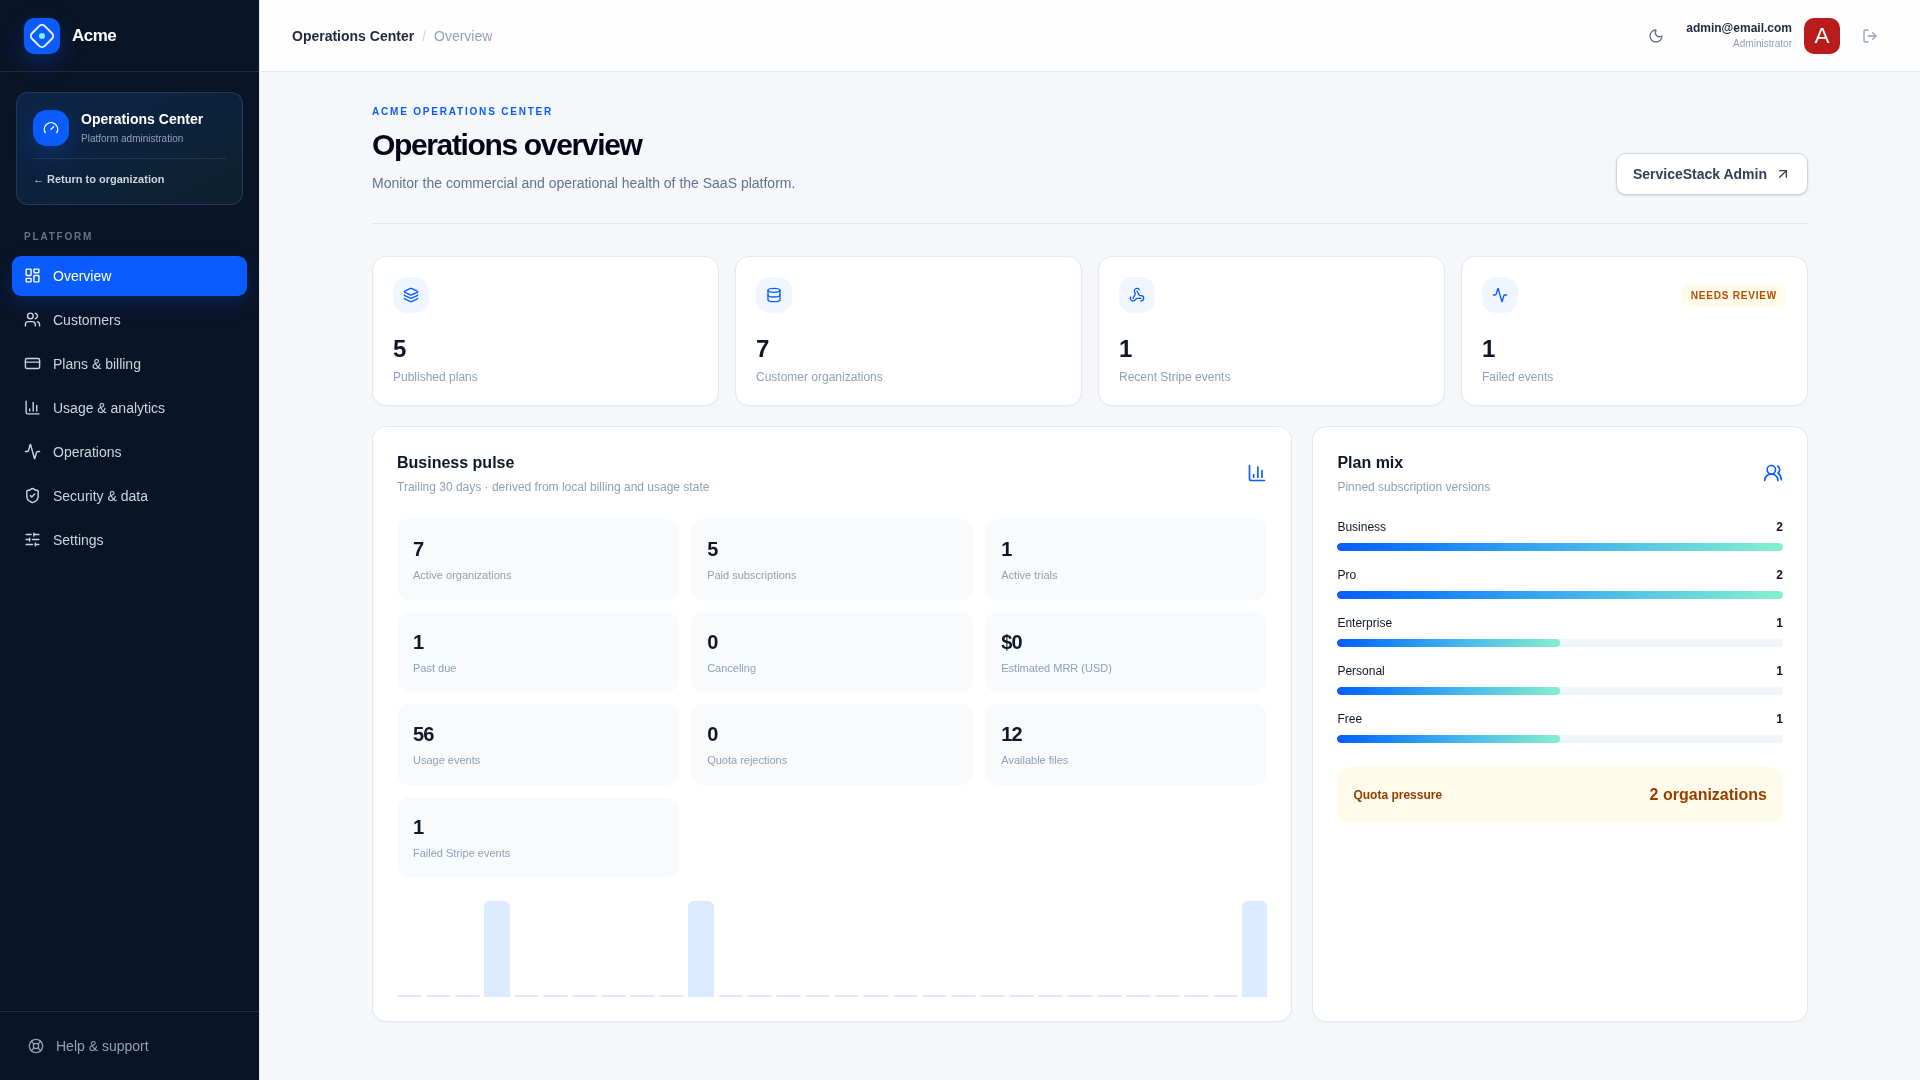Click the Help & support lifebuoy icon
The height and width of the screenshot is (1080, 1920).
[36, 1046]
